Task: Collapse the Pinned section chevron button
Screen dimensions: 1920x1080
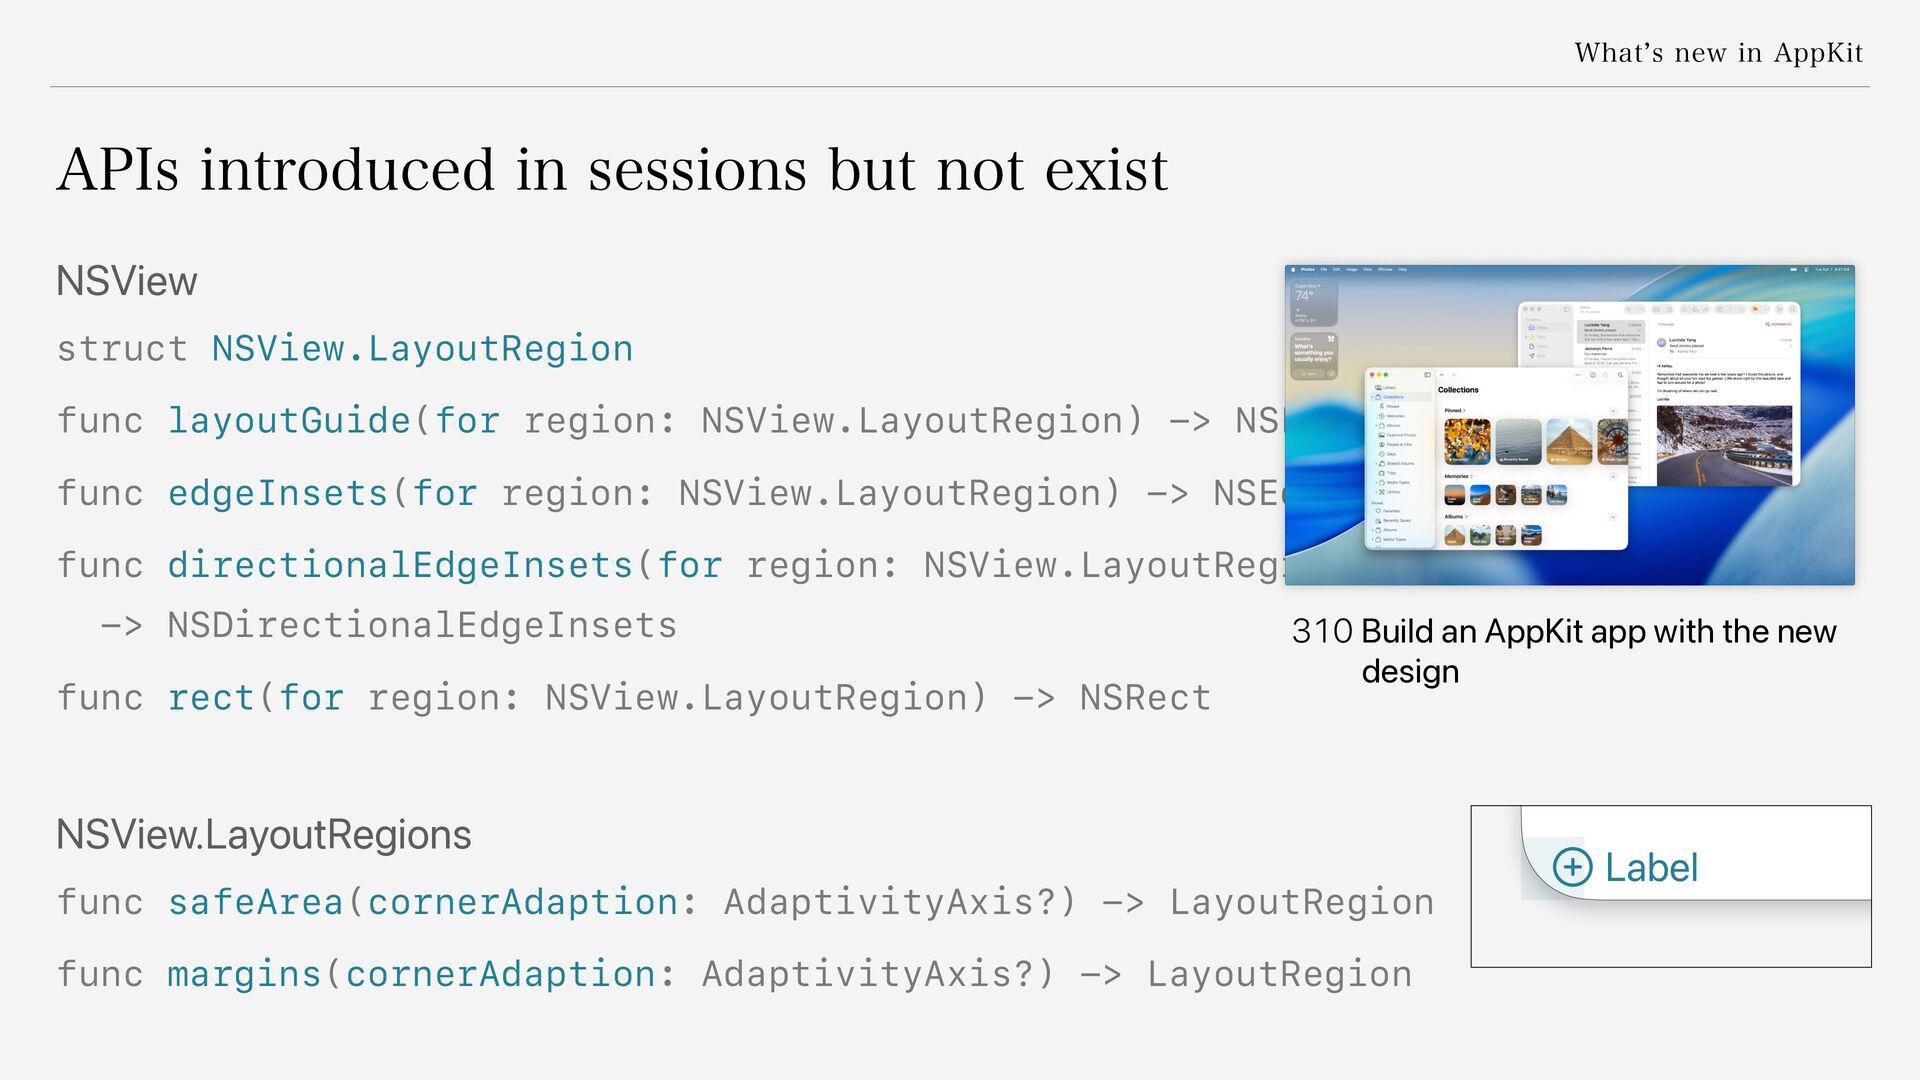Action: point(1613,411)
